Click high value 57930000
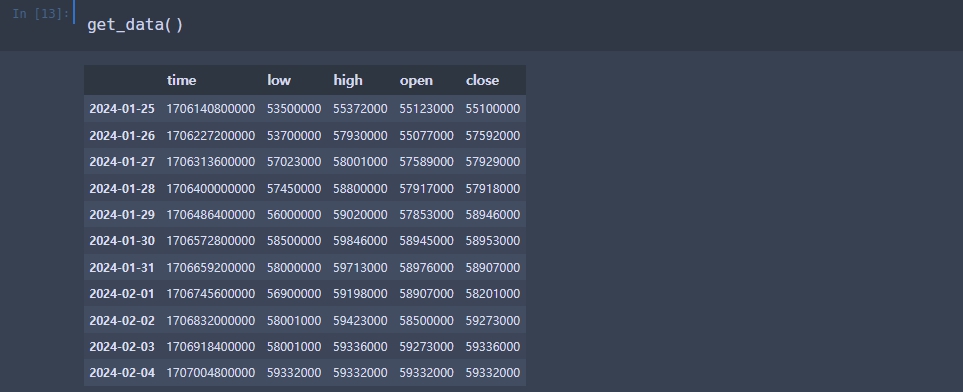 [x=360, y=136]
